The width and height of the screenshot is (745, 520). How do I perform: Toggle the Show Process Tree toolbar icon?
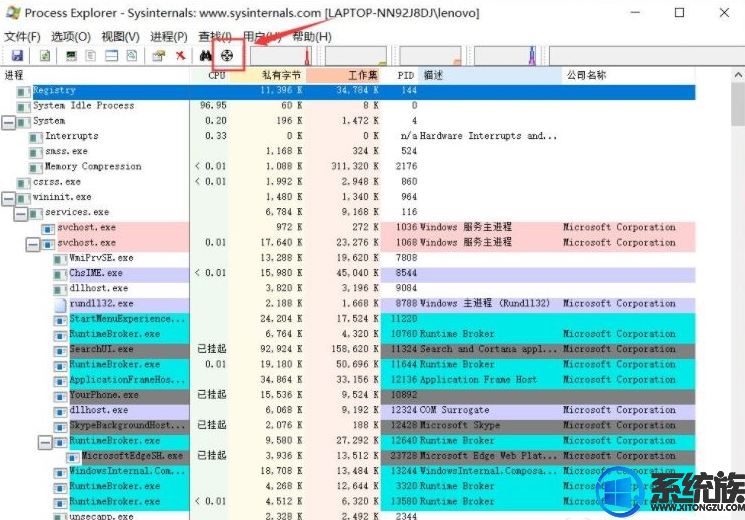tap(90, 56)
